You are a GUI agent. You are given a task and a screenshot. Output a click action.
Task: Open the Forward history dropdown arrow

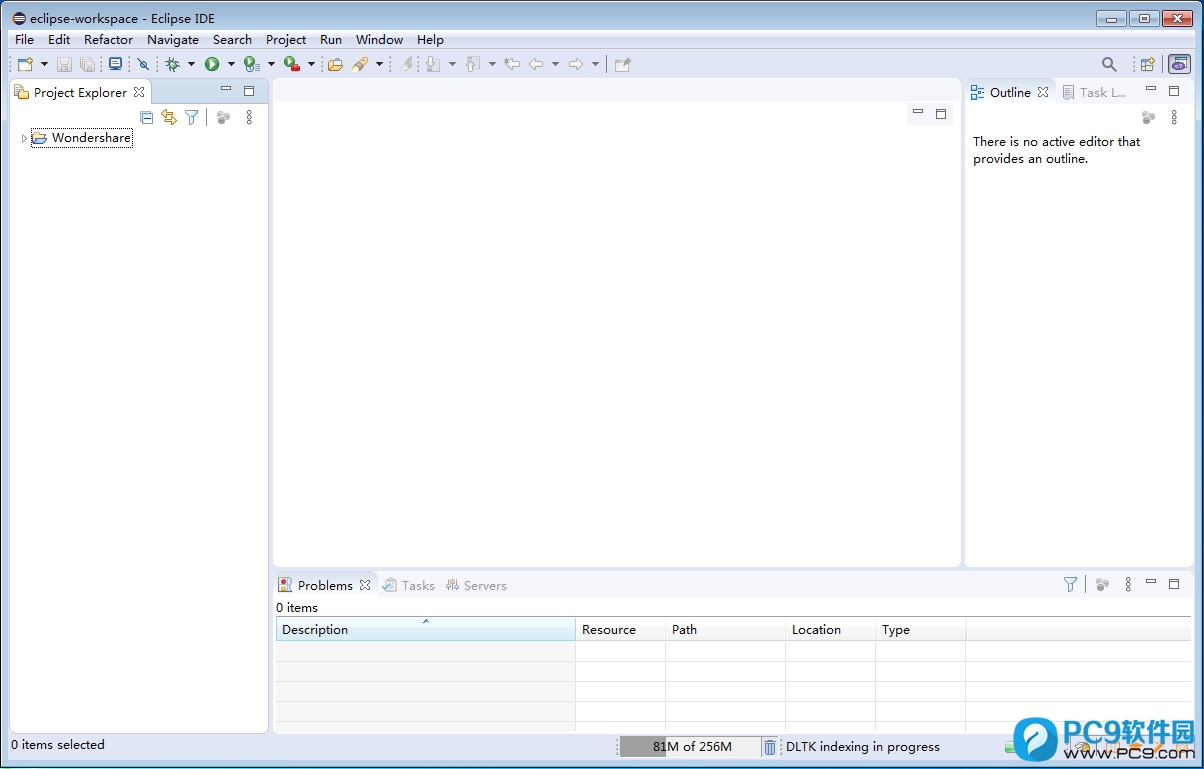coord(595,64)
